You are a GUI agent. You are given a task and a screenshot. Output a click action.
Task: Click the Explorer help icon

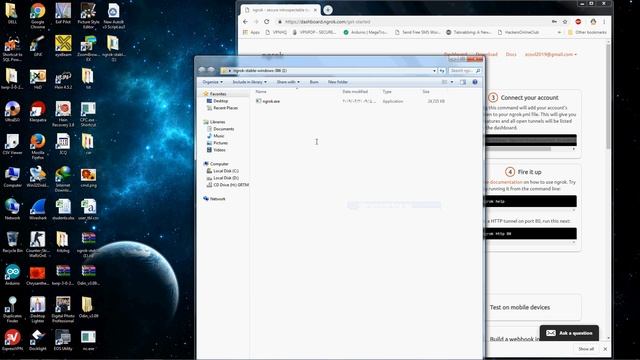[x=475, y=82]
